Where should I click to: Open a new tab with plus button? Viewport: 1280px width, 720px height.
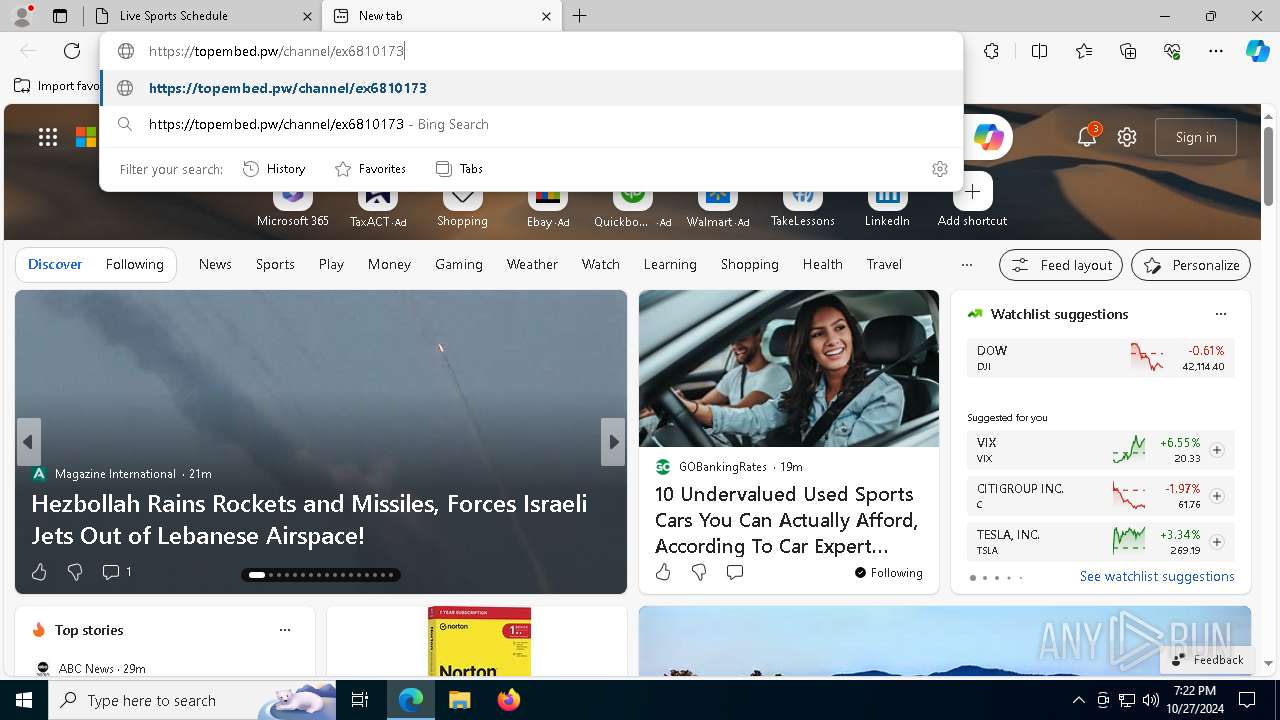pos(580,16)
